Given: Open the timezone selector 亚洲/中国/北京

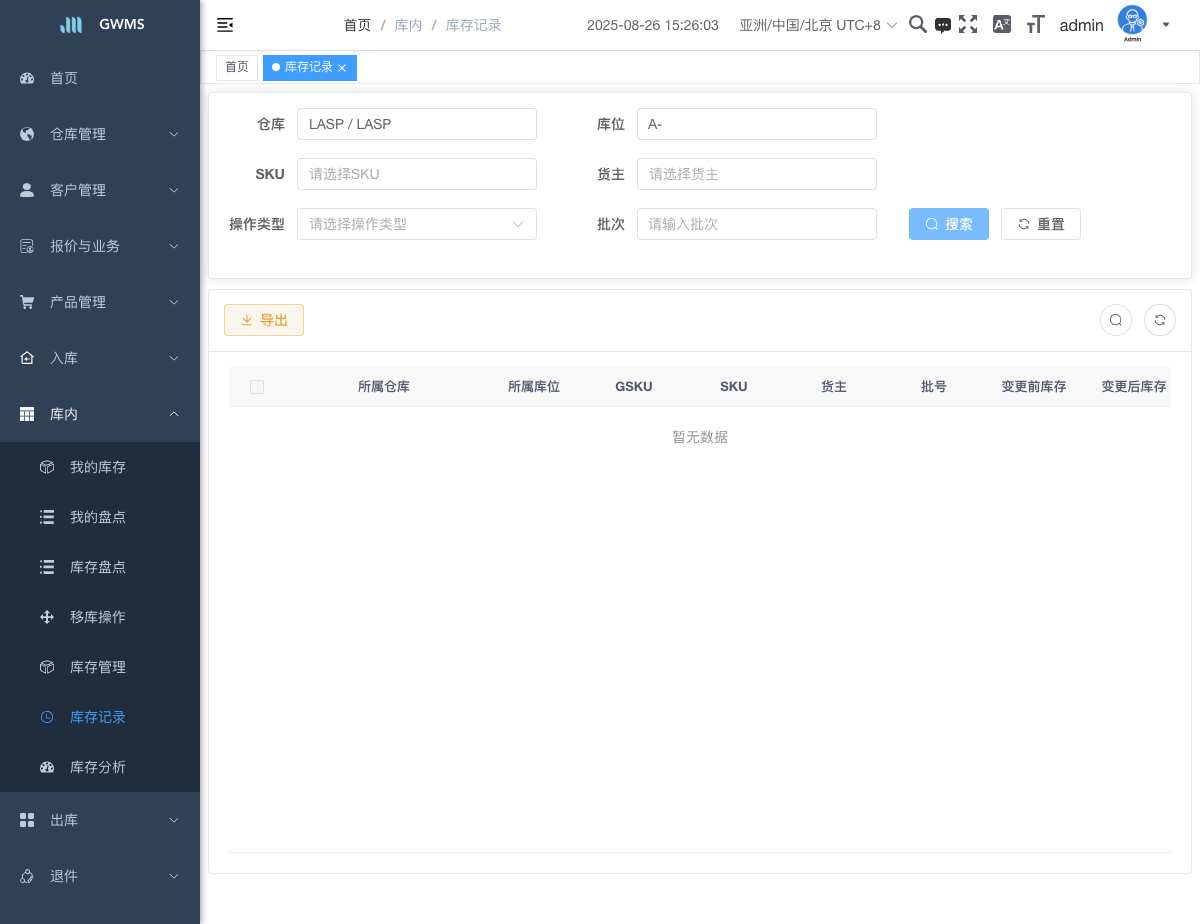Looking at the screenshot, I should click(x=817, y=25).
